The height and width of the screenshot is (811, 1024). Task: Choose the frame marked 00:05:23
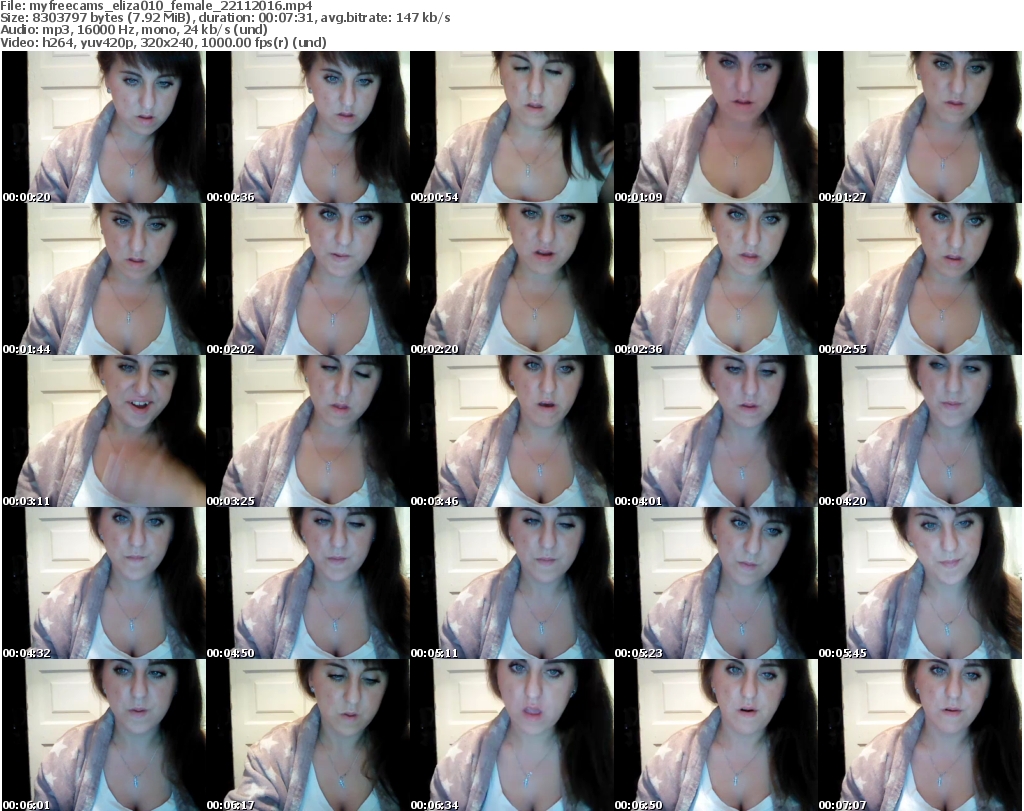[716, 583]
